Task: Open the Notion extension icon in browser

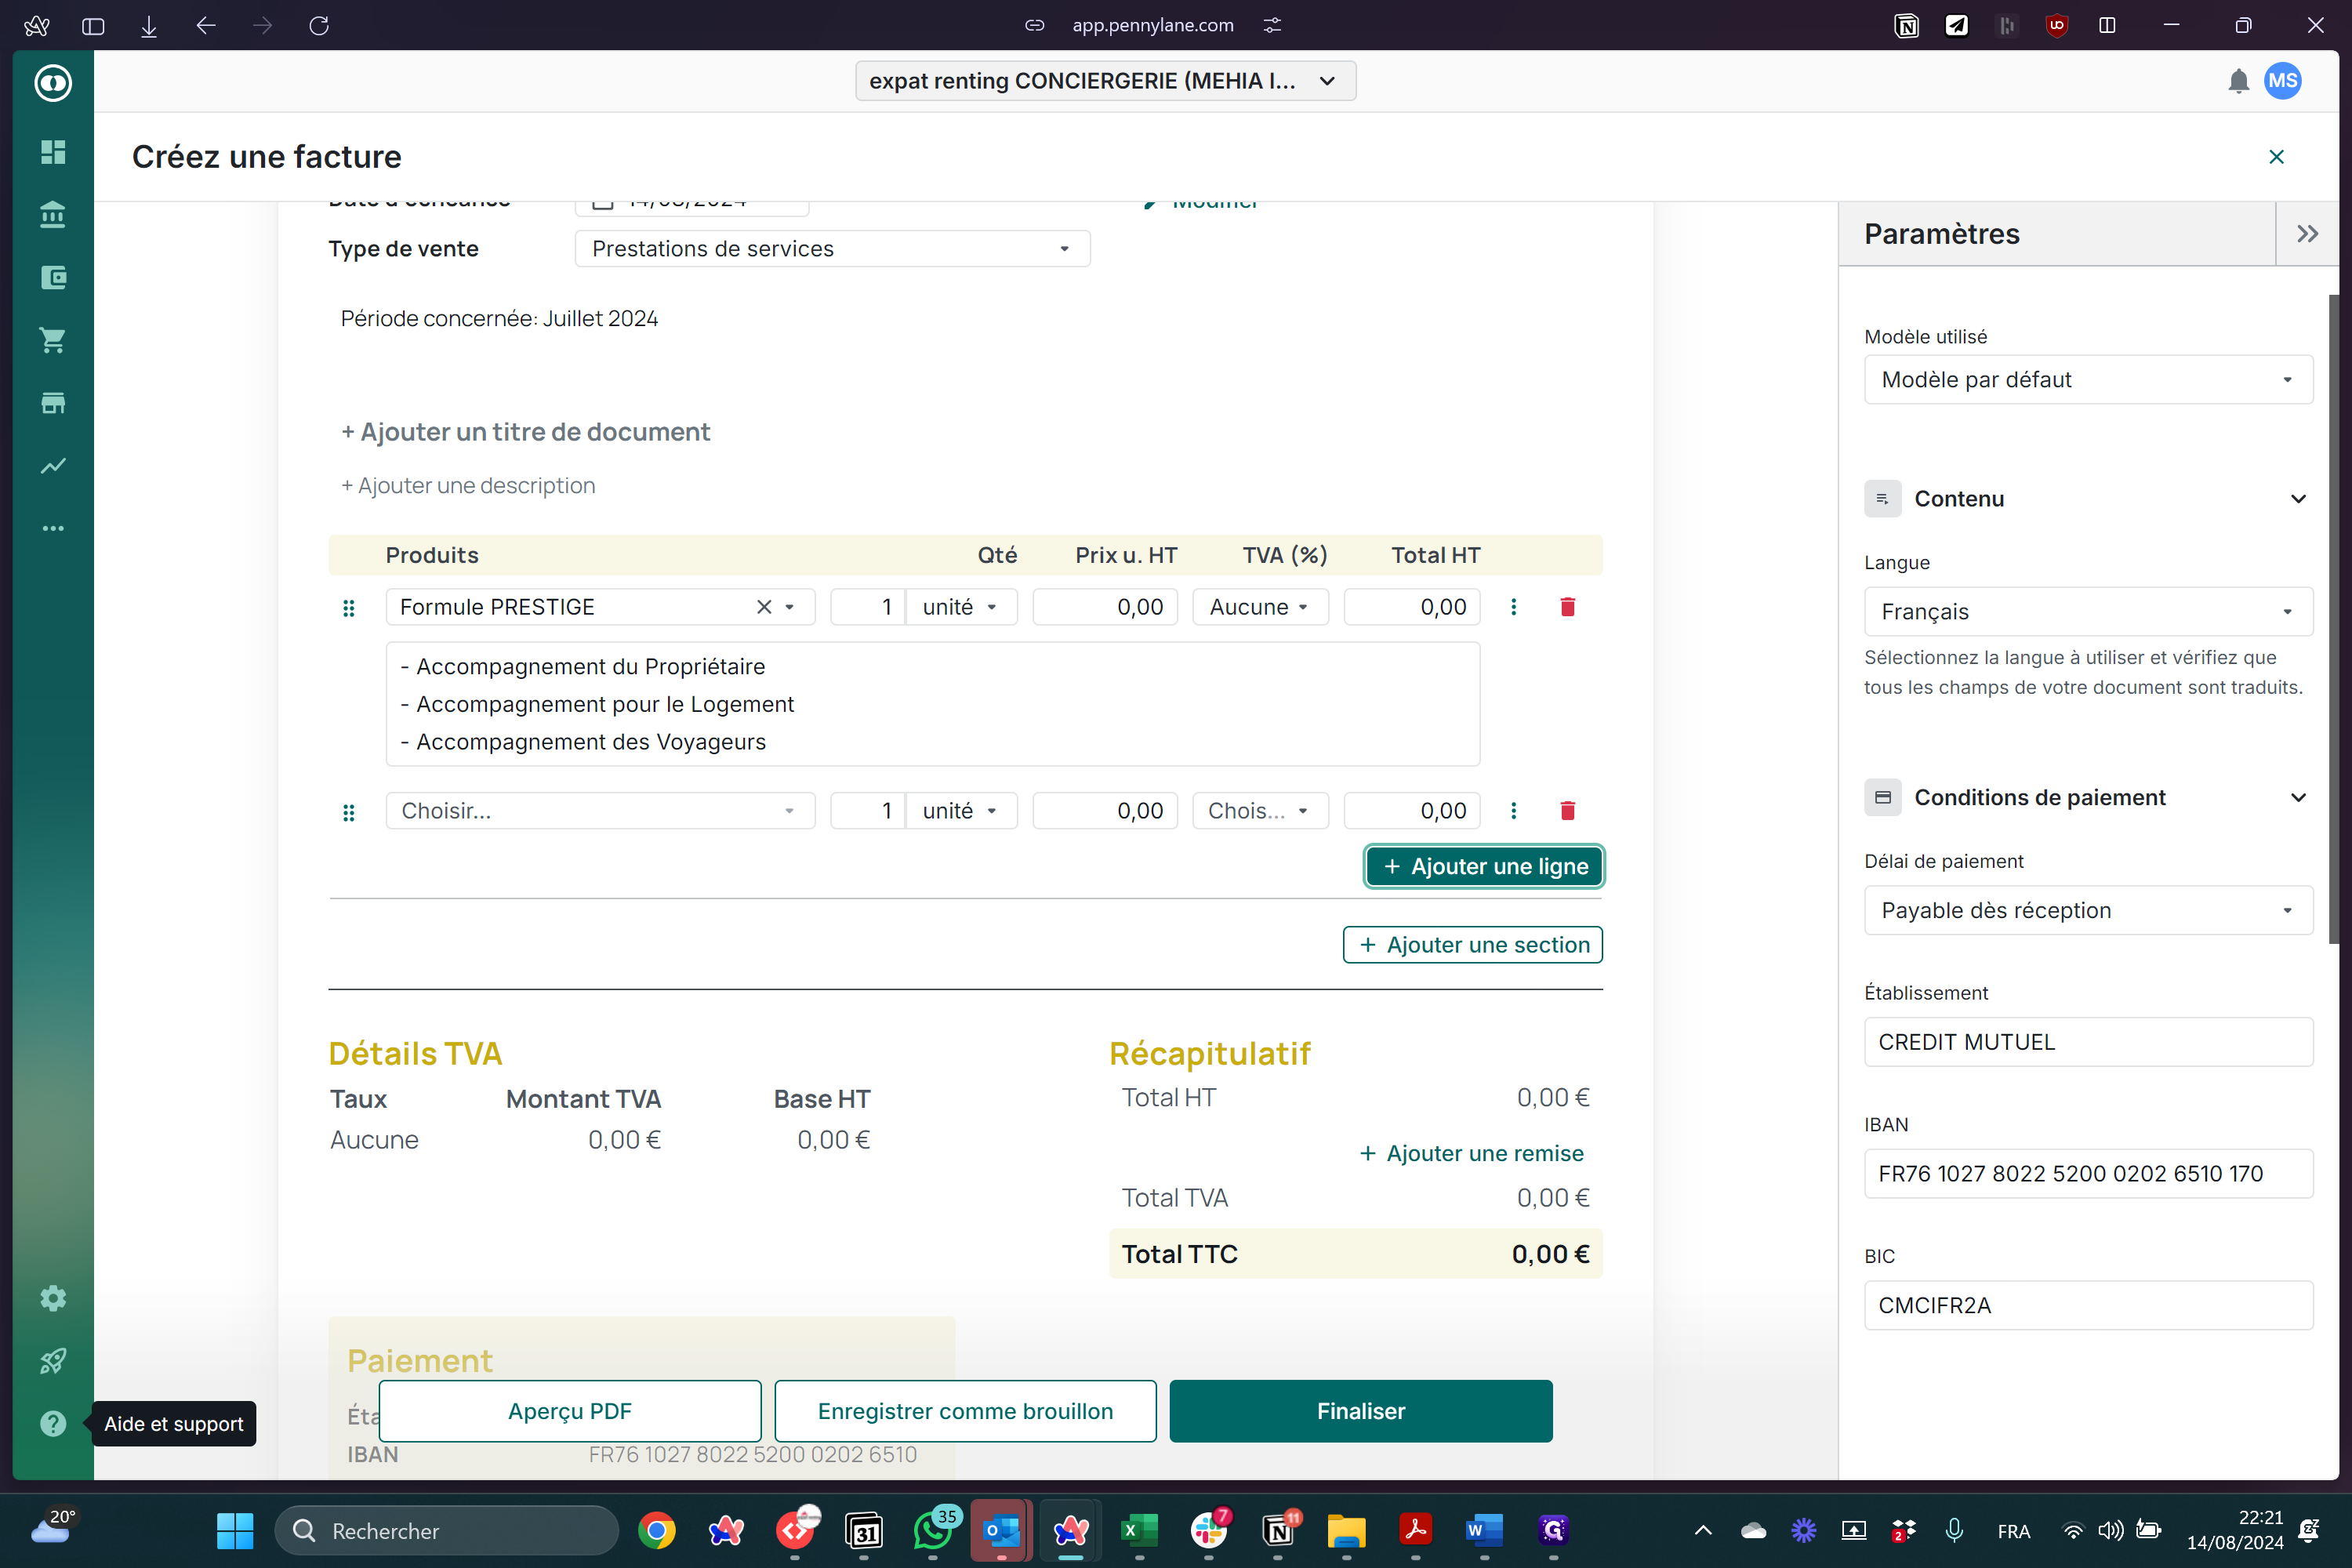Action: point(1906,25)
